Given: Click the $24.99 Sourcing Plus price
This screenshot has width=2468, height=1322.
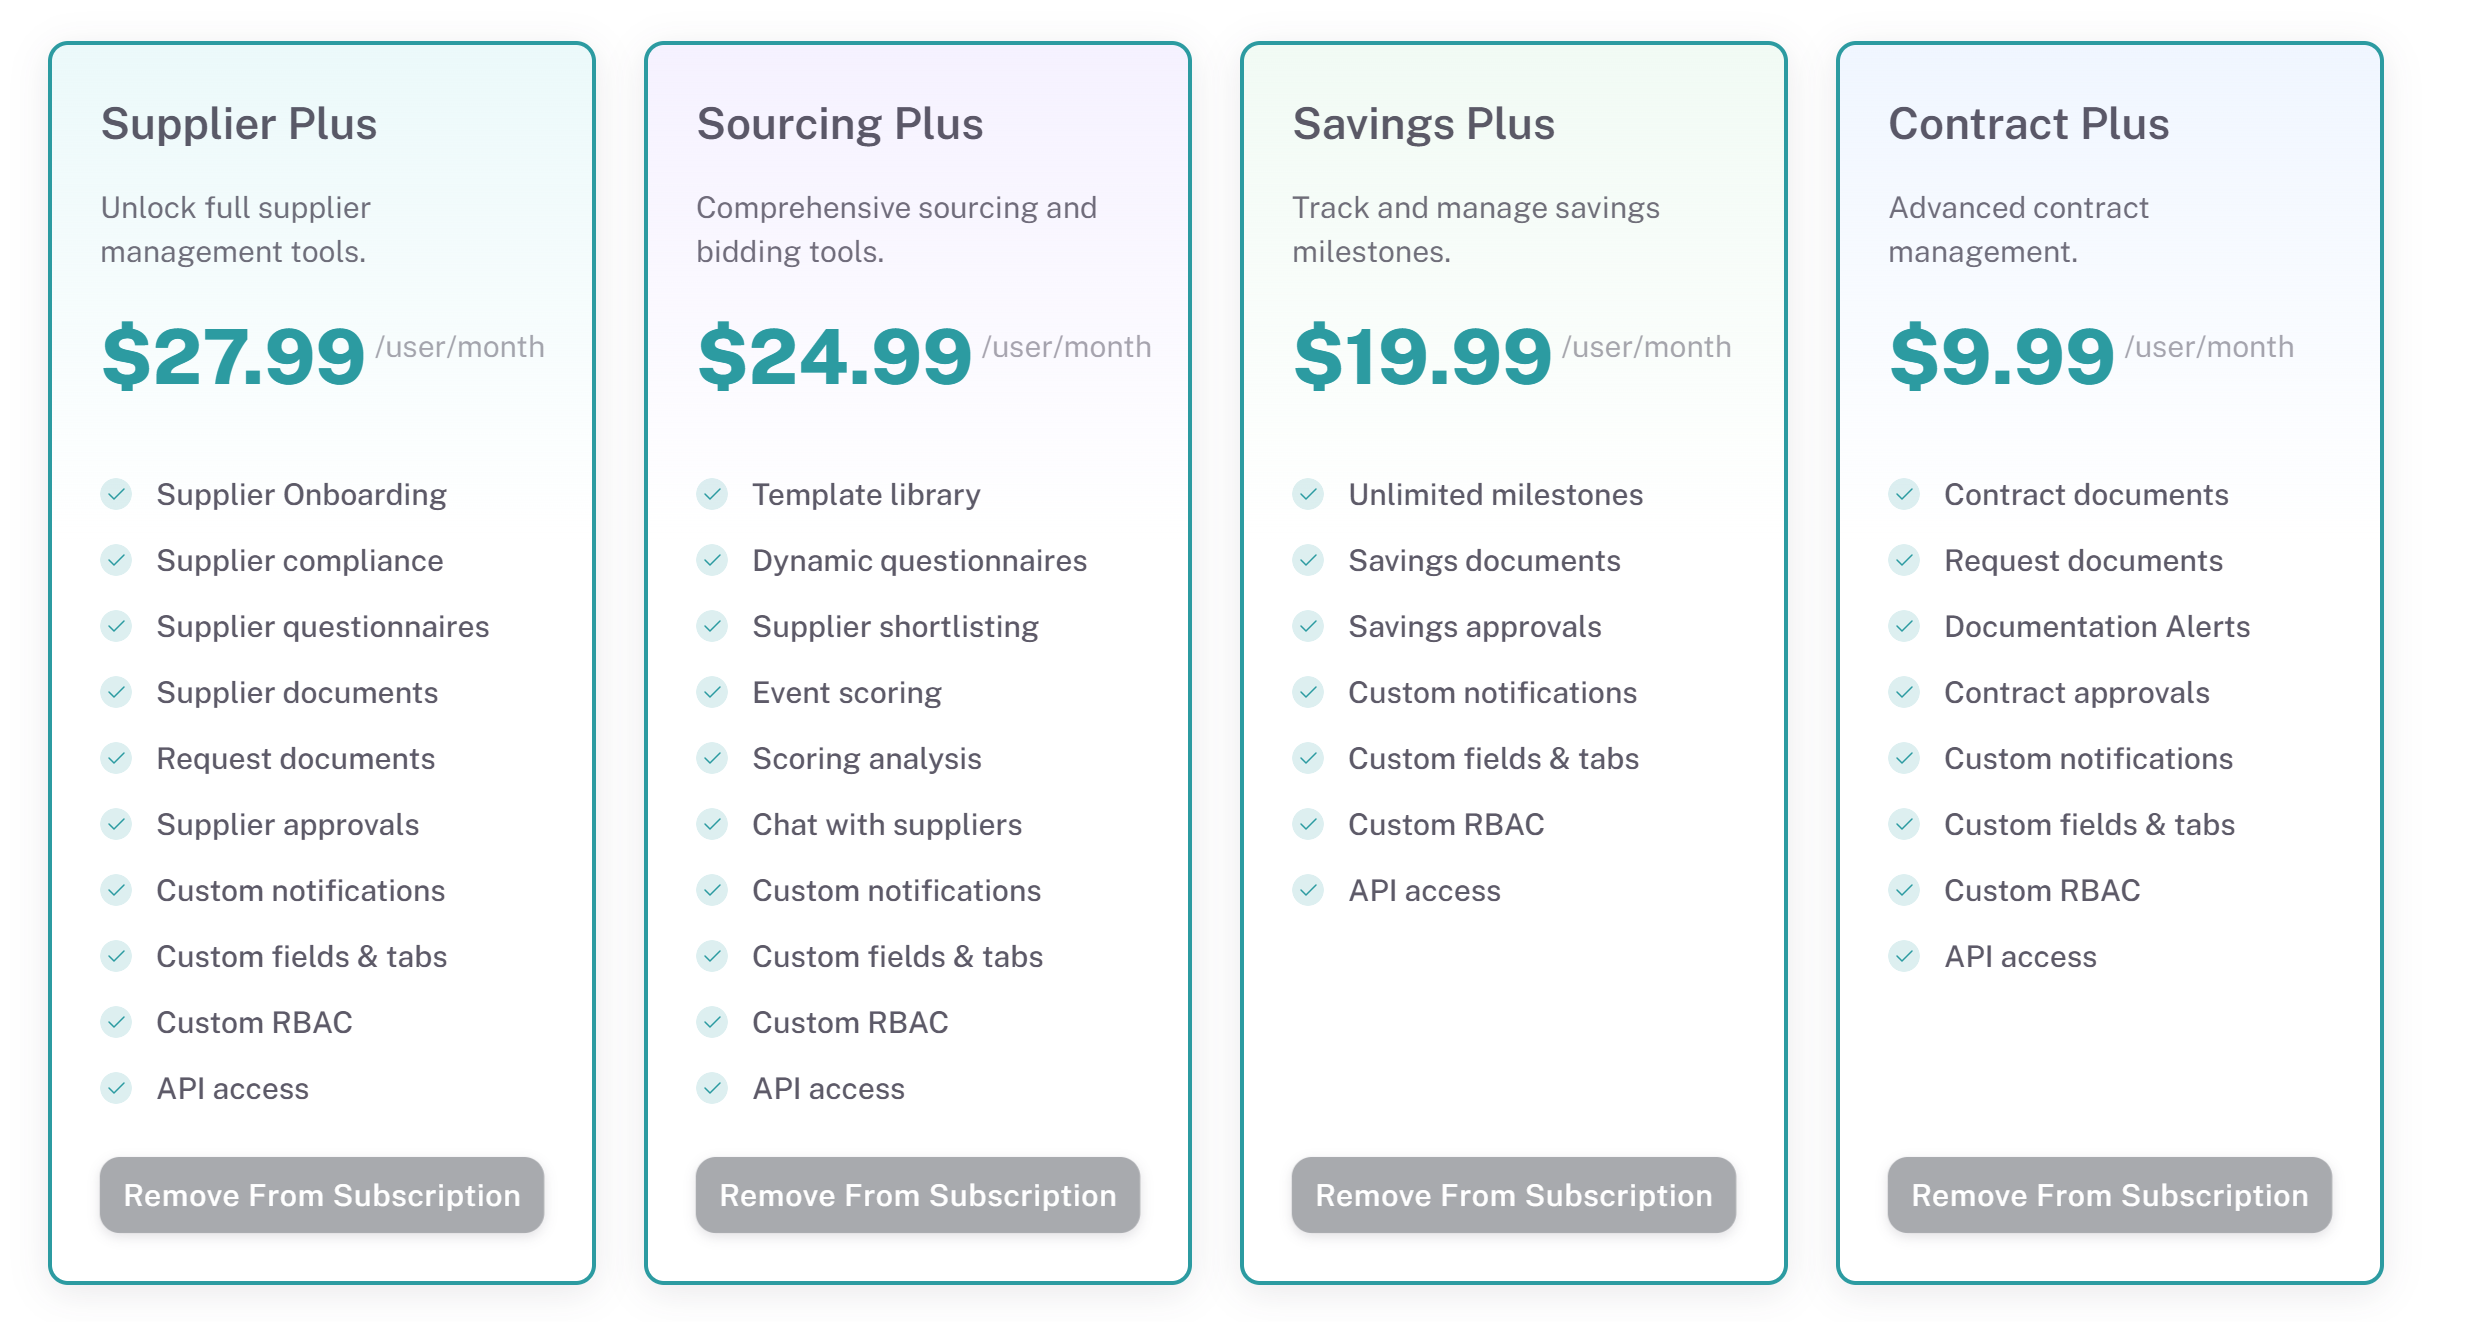Looking at the screenshot, I should pos(835,356).
